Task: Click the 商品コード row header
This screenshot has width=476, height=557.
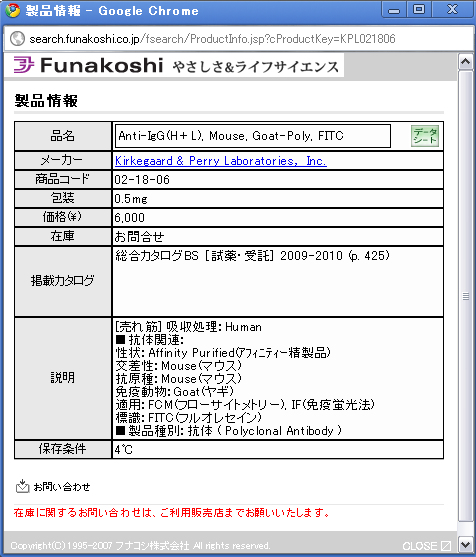Action: point(63,179)
